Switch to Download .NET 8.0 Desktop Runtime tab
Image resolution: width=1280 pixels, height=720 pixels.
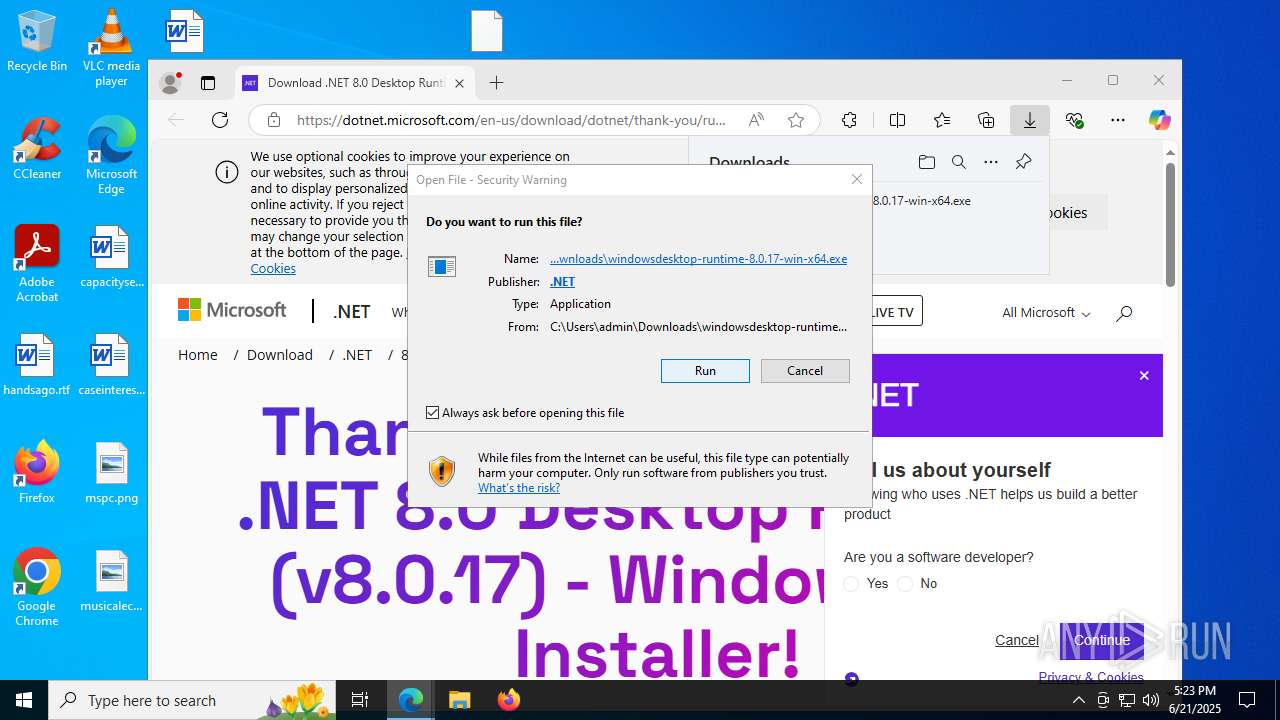(x=356, y=83)
